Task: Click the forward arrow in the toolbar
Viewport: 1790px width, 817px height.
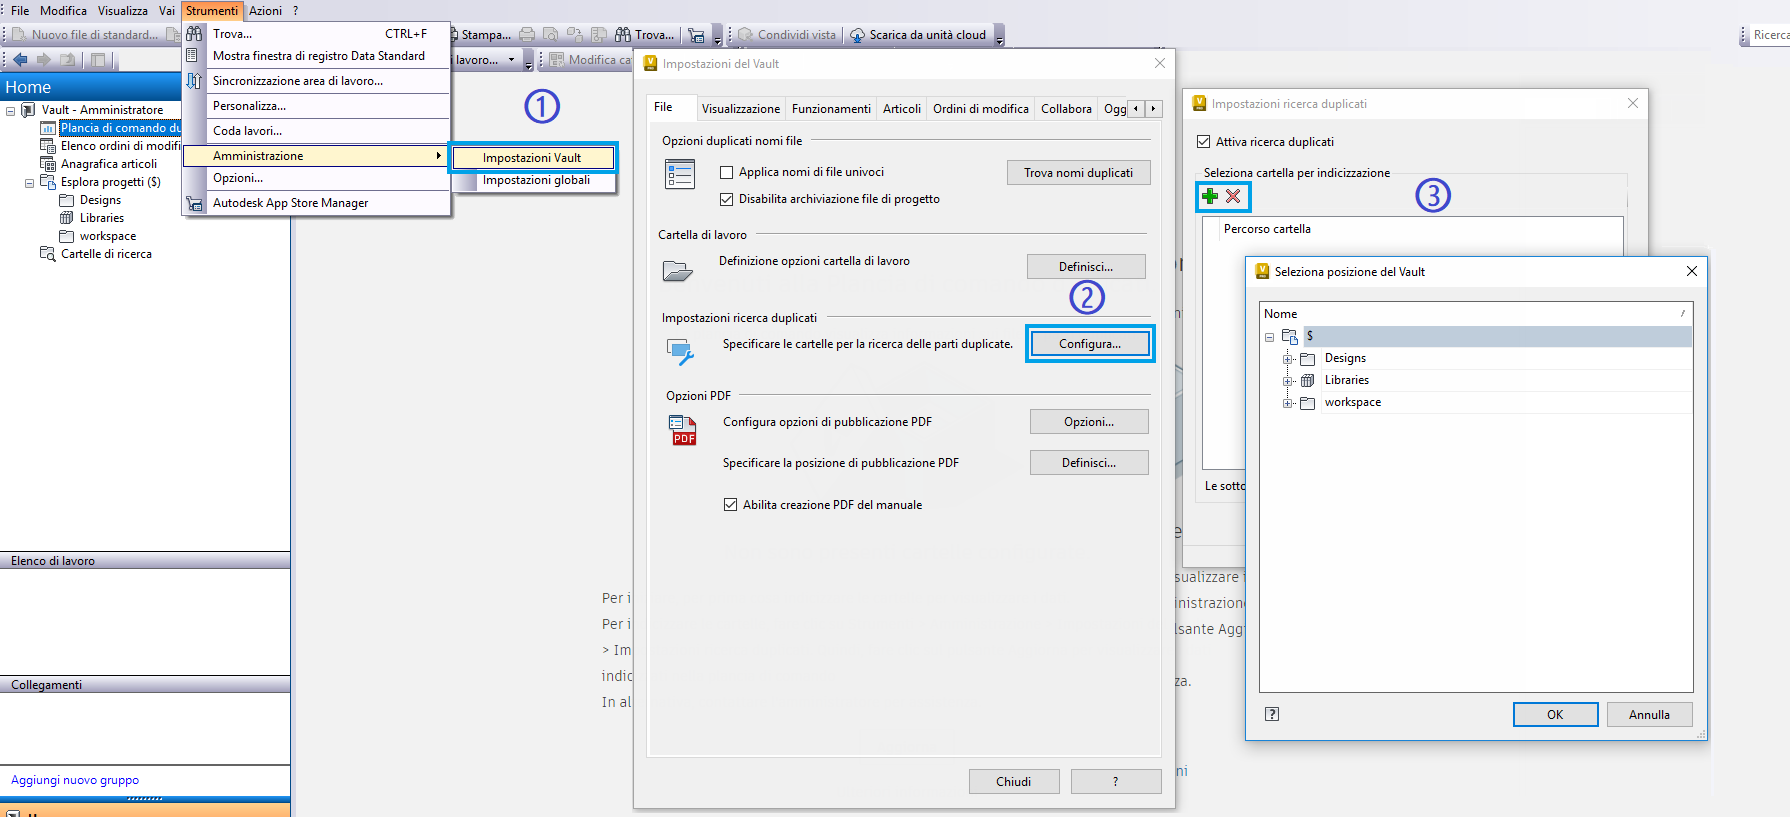Action: pos(43,60)
